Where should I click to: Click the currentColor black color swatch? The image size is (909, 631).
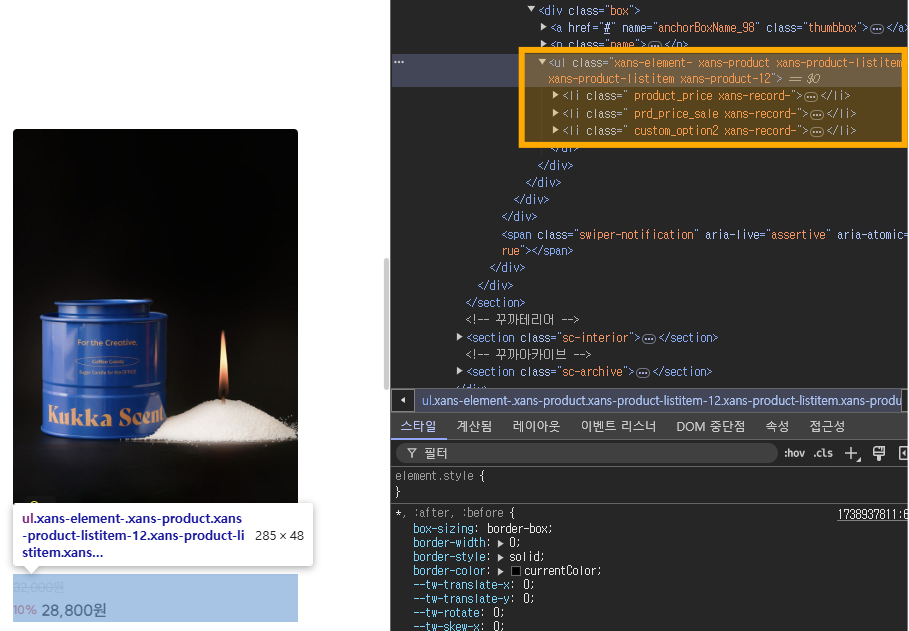coord(516,571)
